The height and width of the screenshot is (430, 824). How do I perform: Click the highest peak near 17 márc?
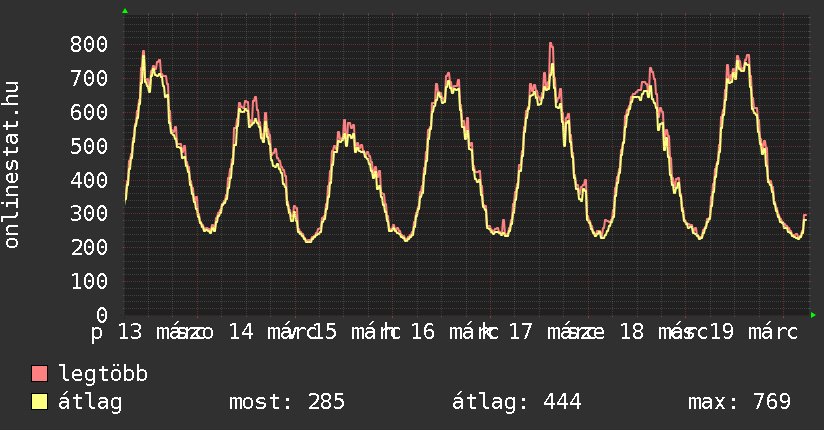(x=551, y=44)
